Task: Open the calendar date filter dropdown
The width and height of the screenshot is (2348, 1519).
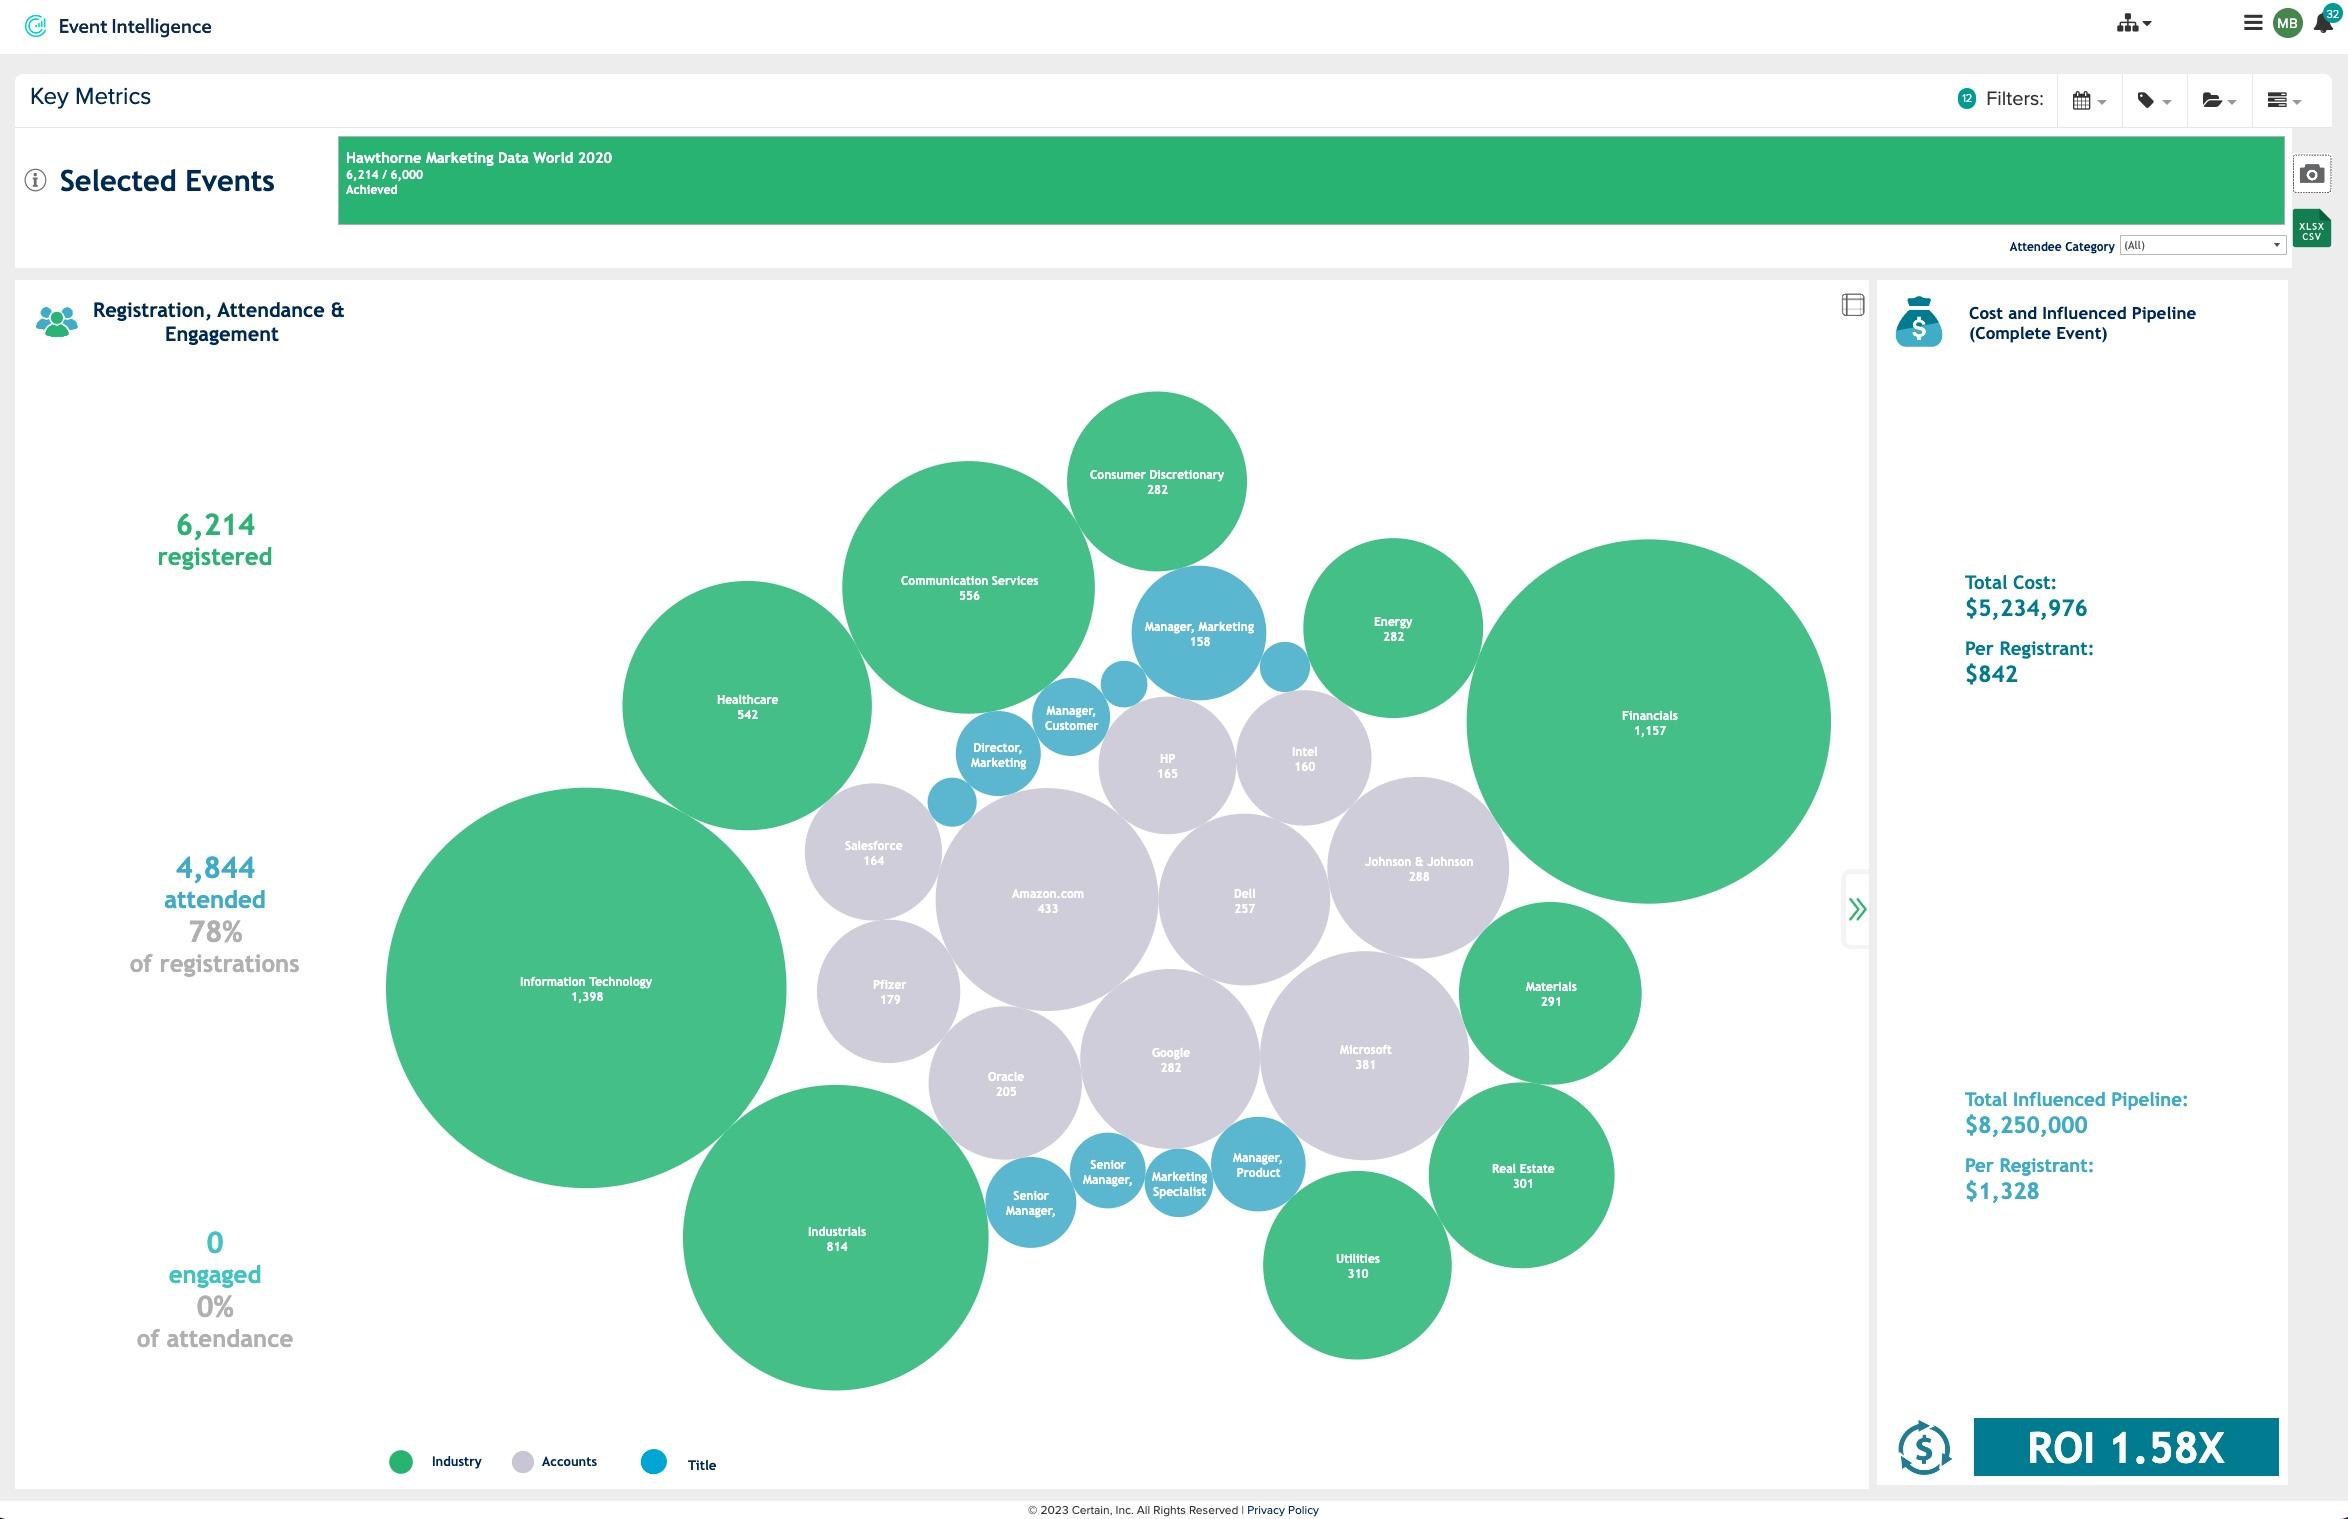Action: pos(2088,100)
